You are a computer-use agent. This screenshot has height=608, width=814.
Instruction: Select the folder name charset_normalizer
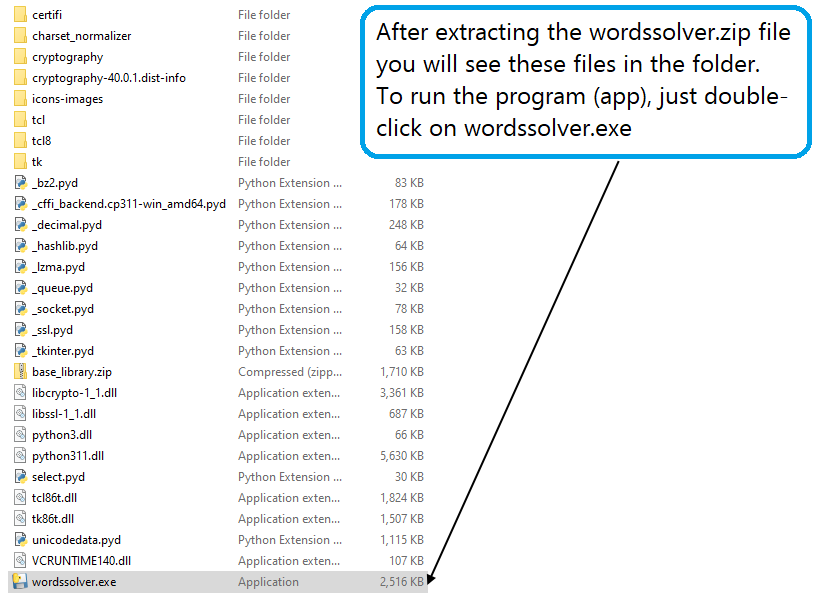[x=82, y=36]
